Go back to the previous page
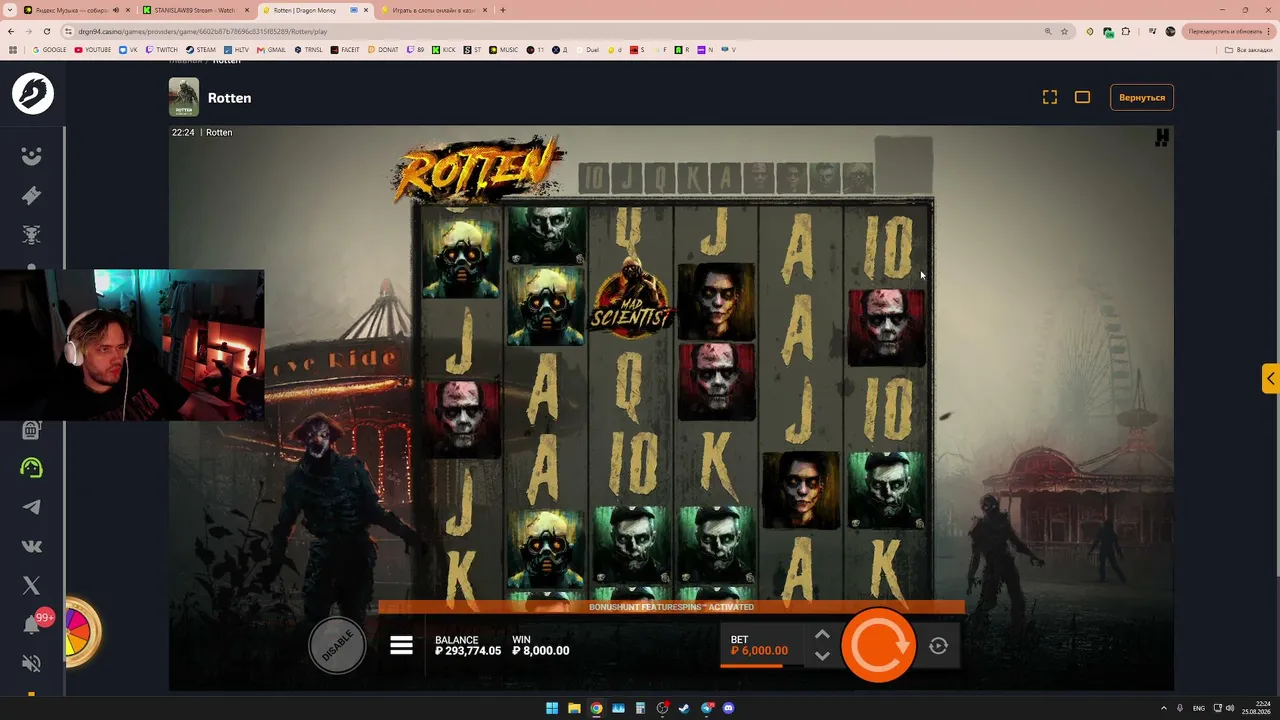Image resolution: width=1280 pixels, height=720 pixels. coord(11,31)
